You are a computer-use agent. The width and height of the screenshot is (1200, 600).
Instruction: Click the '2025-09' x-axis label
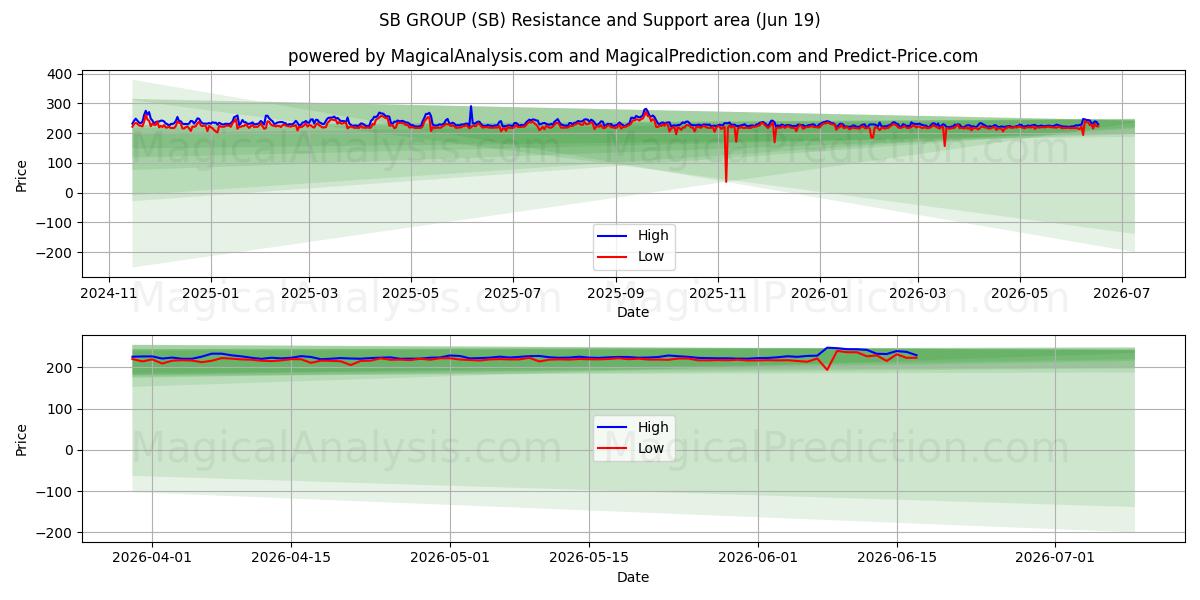click(x=615, y=295)
